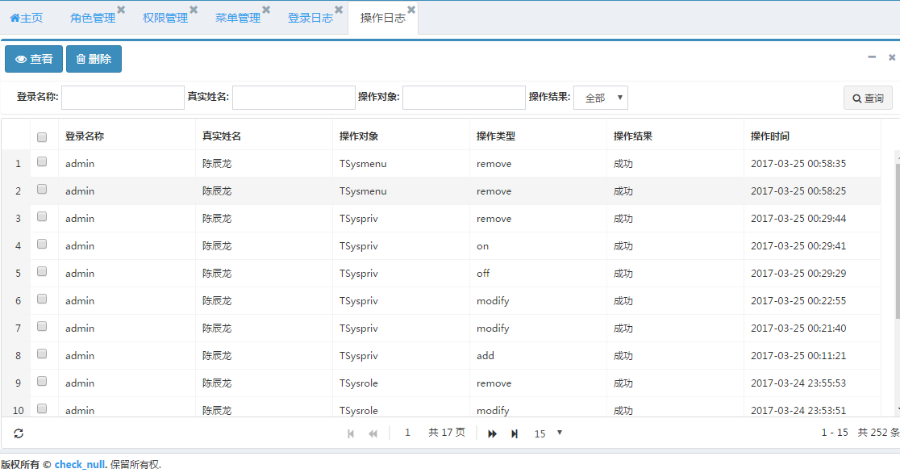Toggle the select-all checkbox in the header
Image resolution: width=900 pixels, height=473 pixels.
42,137
